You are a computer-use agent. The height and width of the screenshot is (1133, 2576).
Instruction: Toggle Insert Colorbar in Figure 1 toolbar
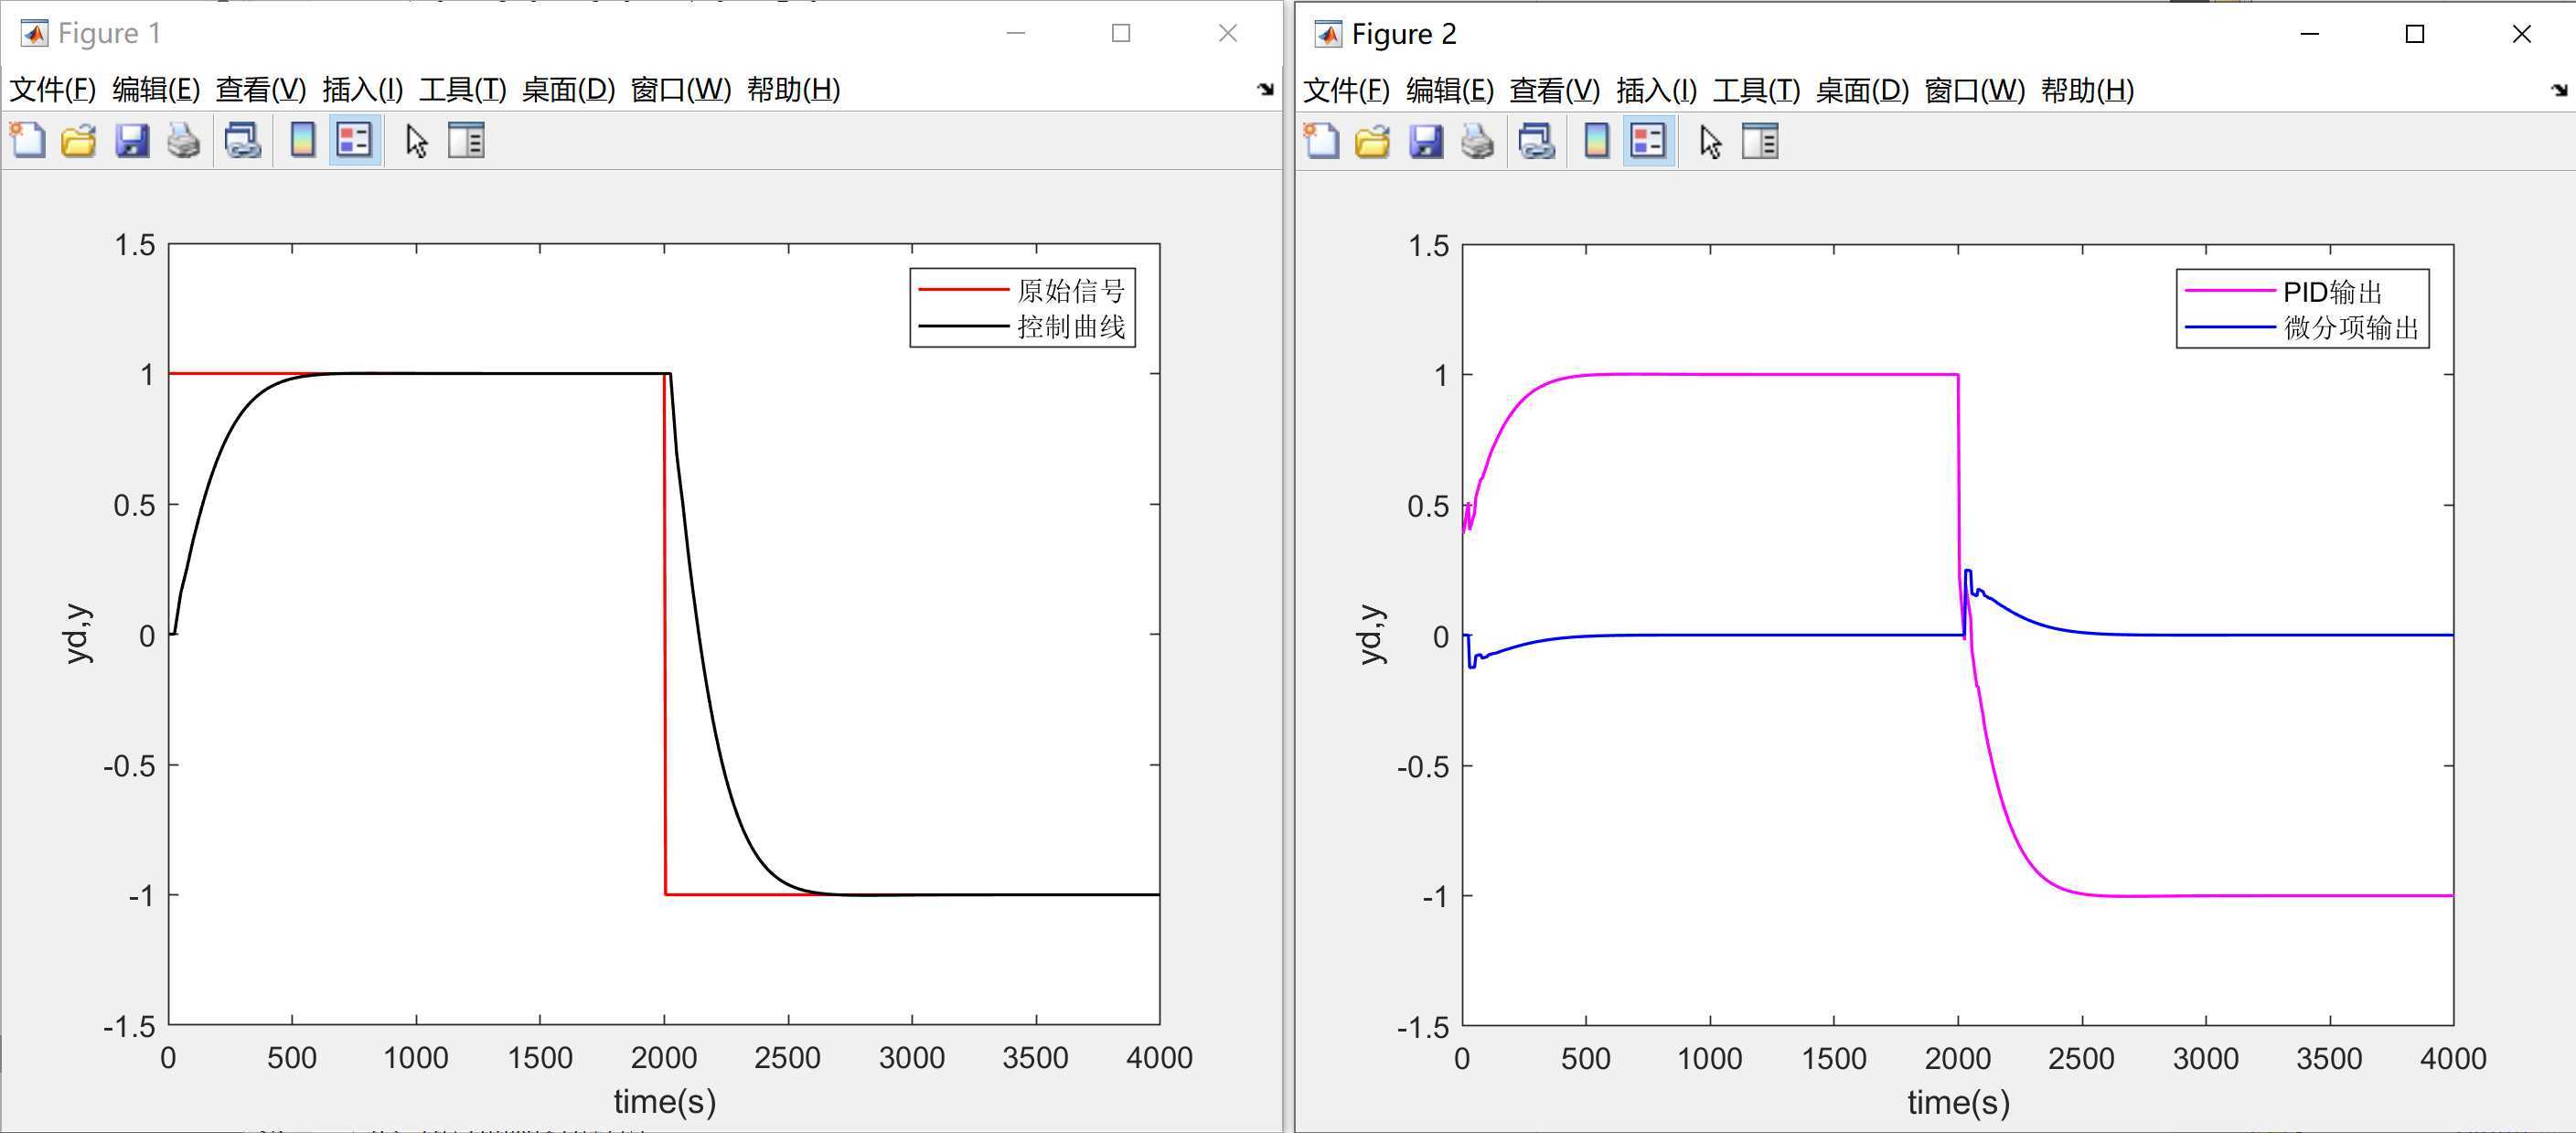(302, 140)
